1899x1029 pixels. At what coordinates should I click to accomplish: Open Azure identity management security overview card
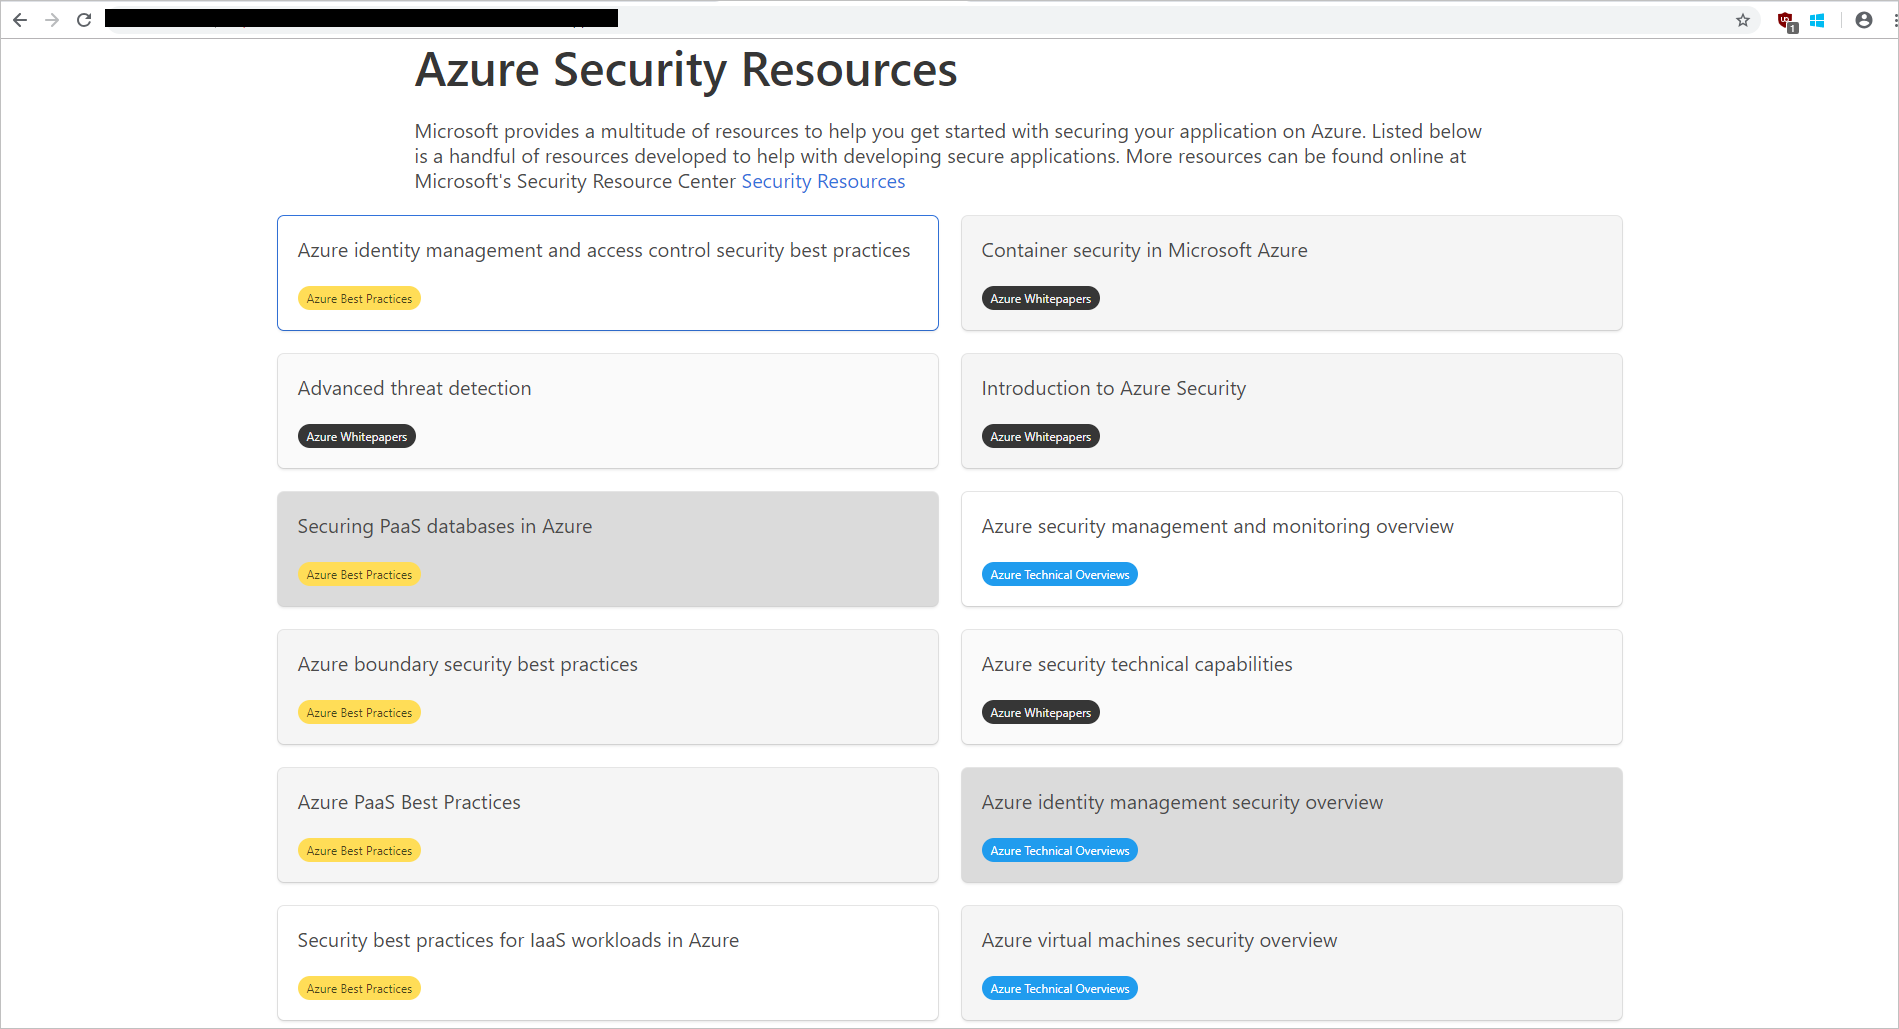click(1292, 825)
